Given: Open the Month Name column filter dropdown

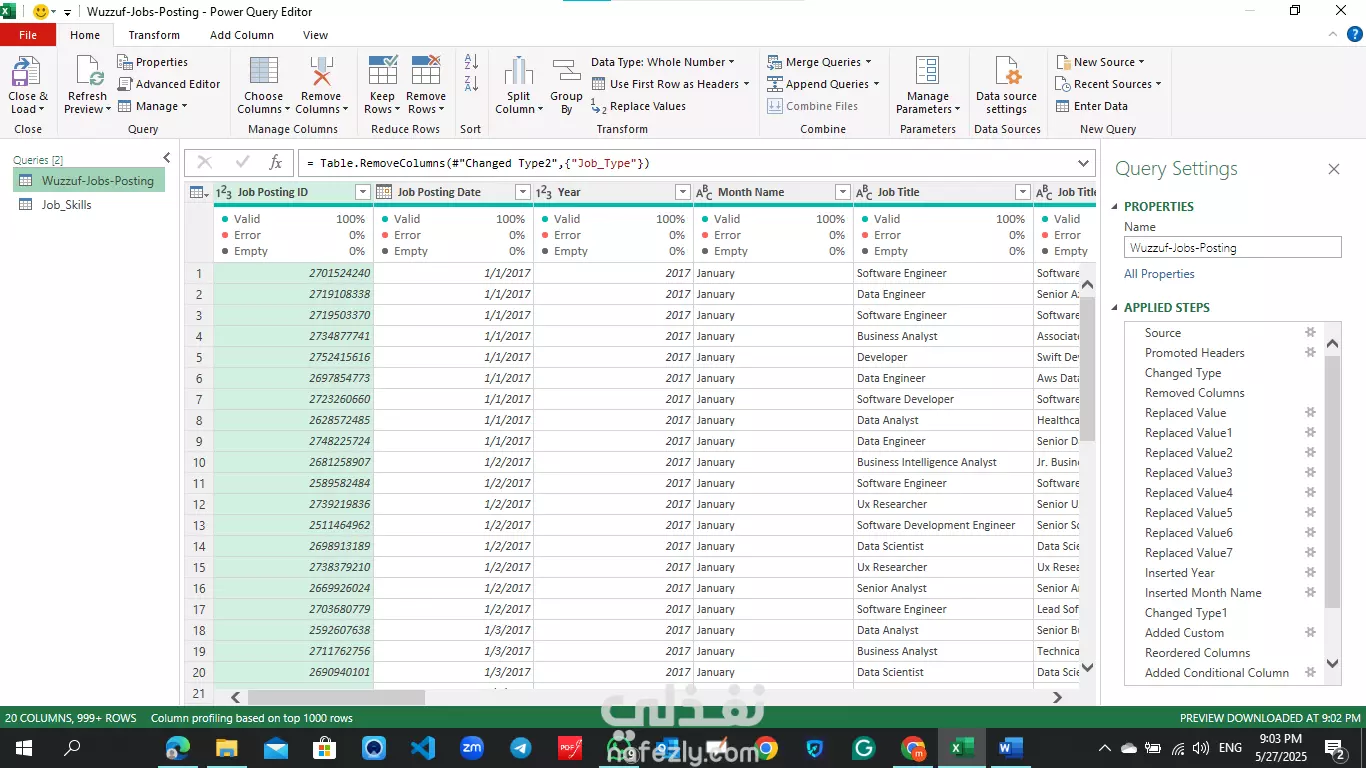Looking at the screenshot, I should click(x=843, y=192).
